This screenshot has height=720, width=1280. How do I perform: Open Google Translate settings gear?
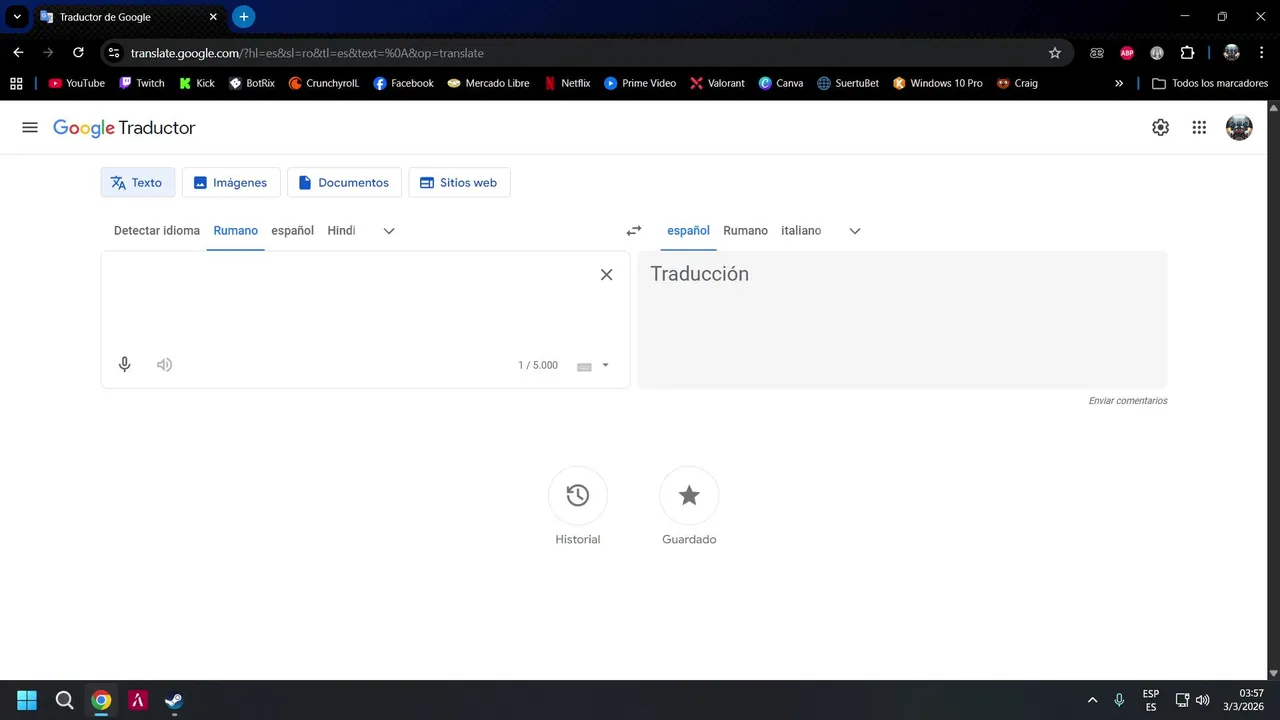[x=1160, y=127]
